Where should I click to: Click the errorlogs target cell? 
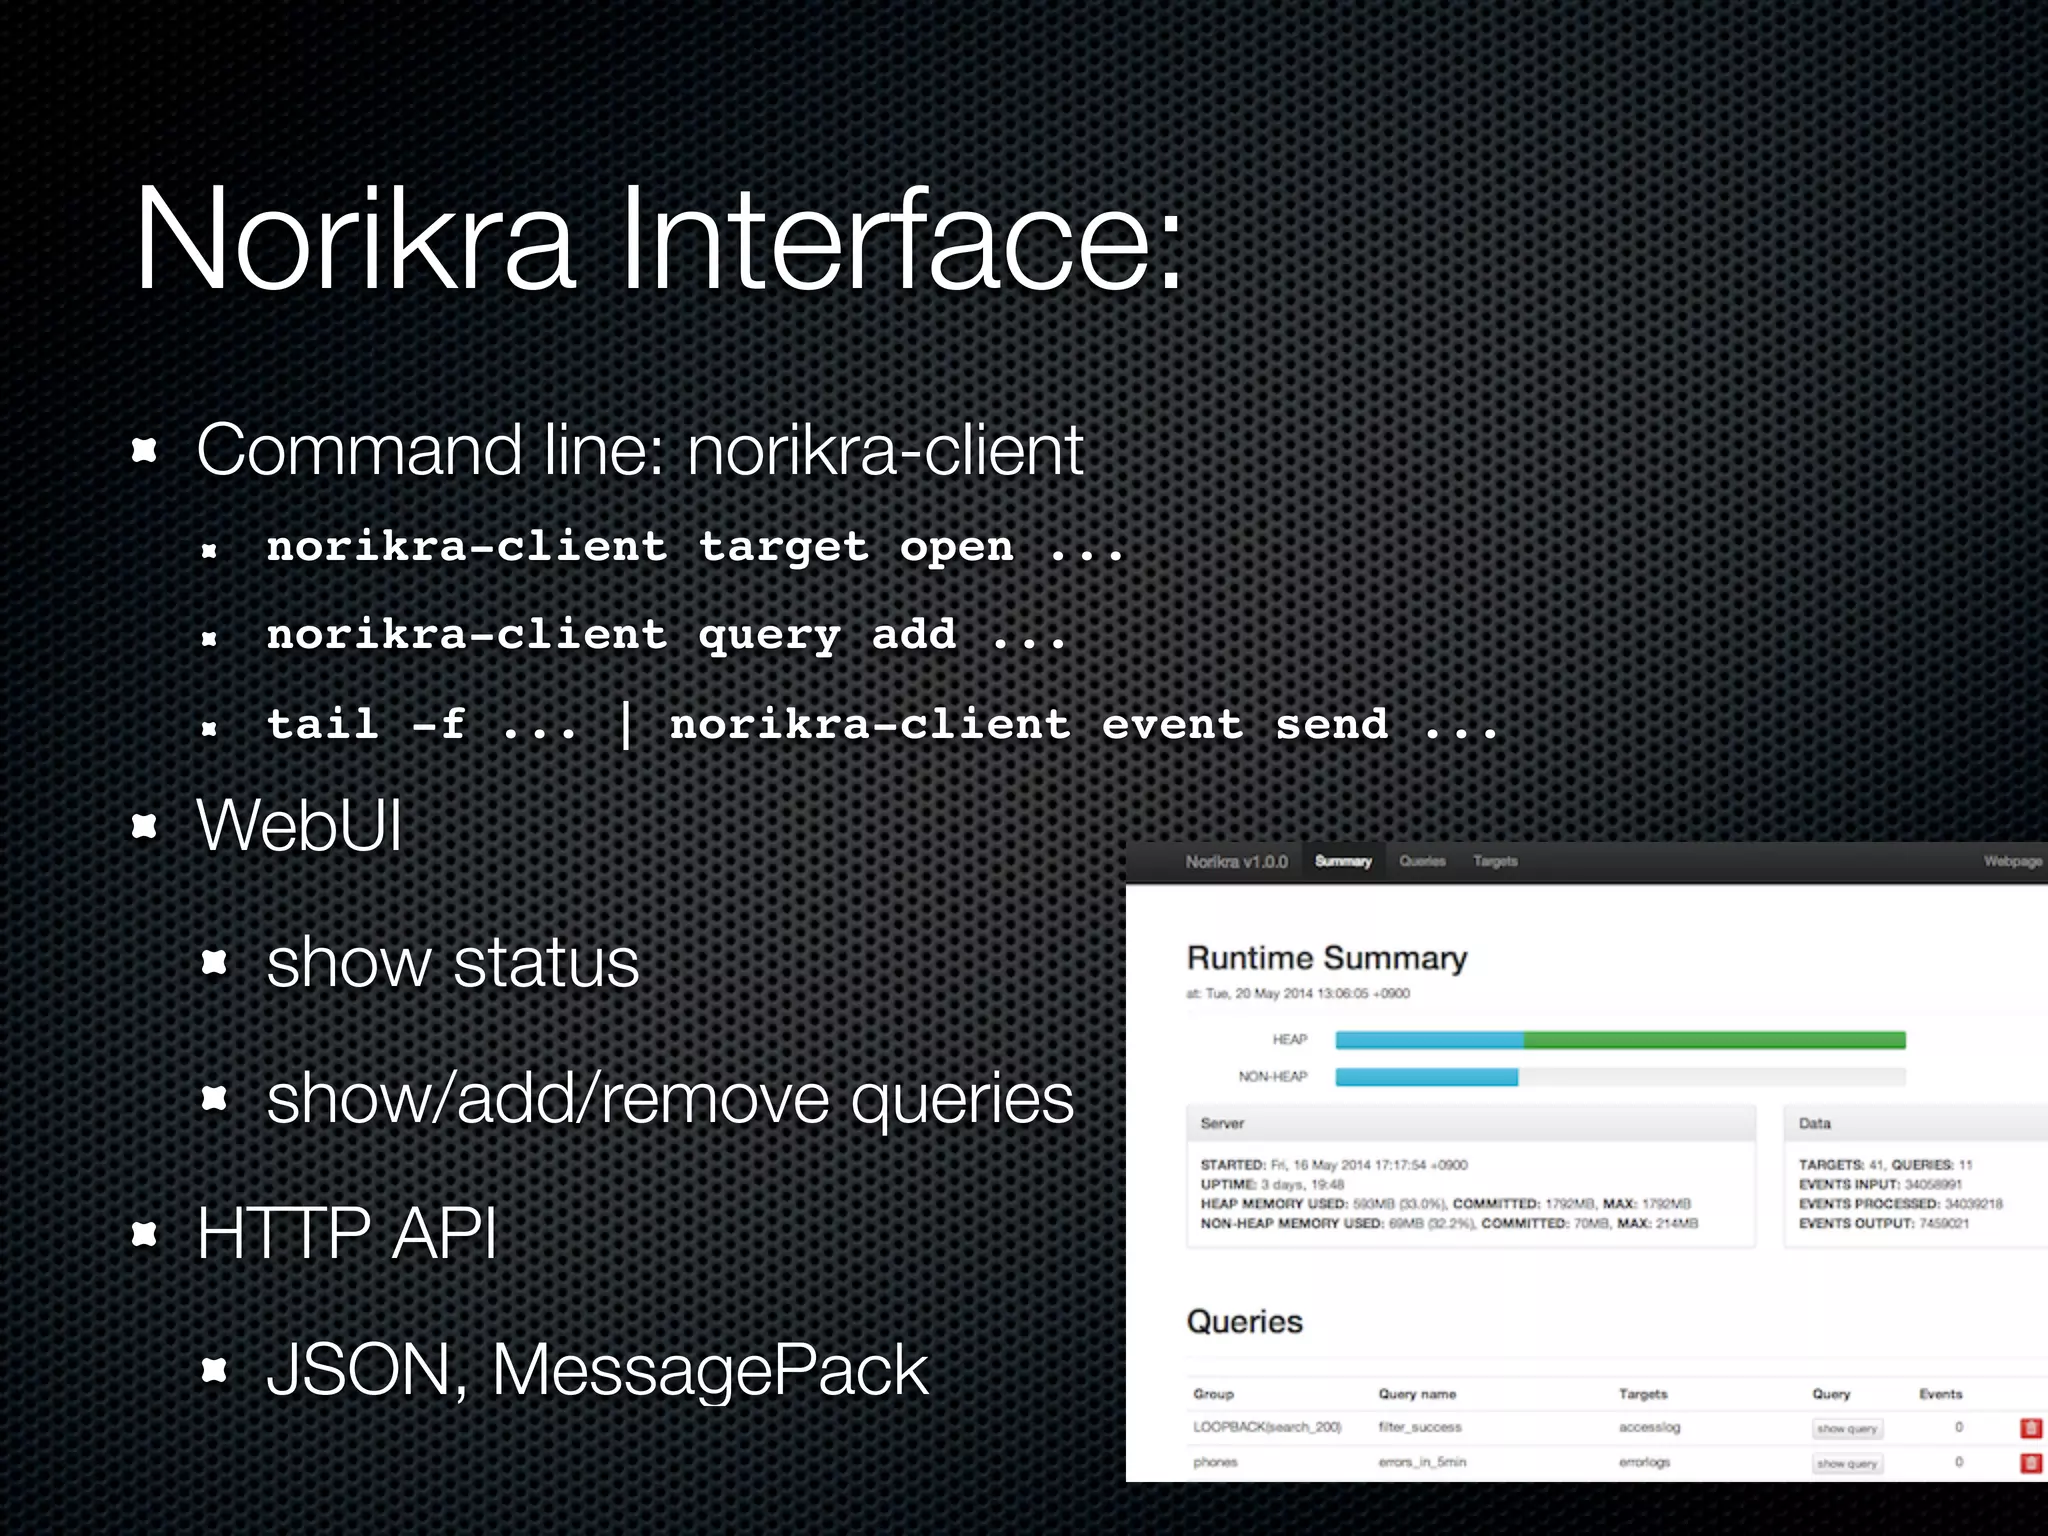click(1645, 1462)
